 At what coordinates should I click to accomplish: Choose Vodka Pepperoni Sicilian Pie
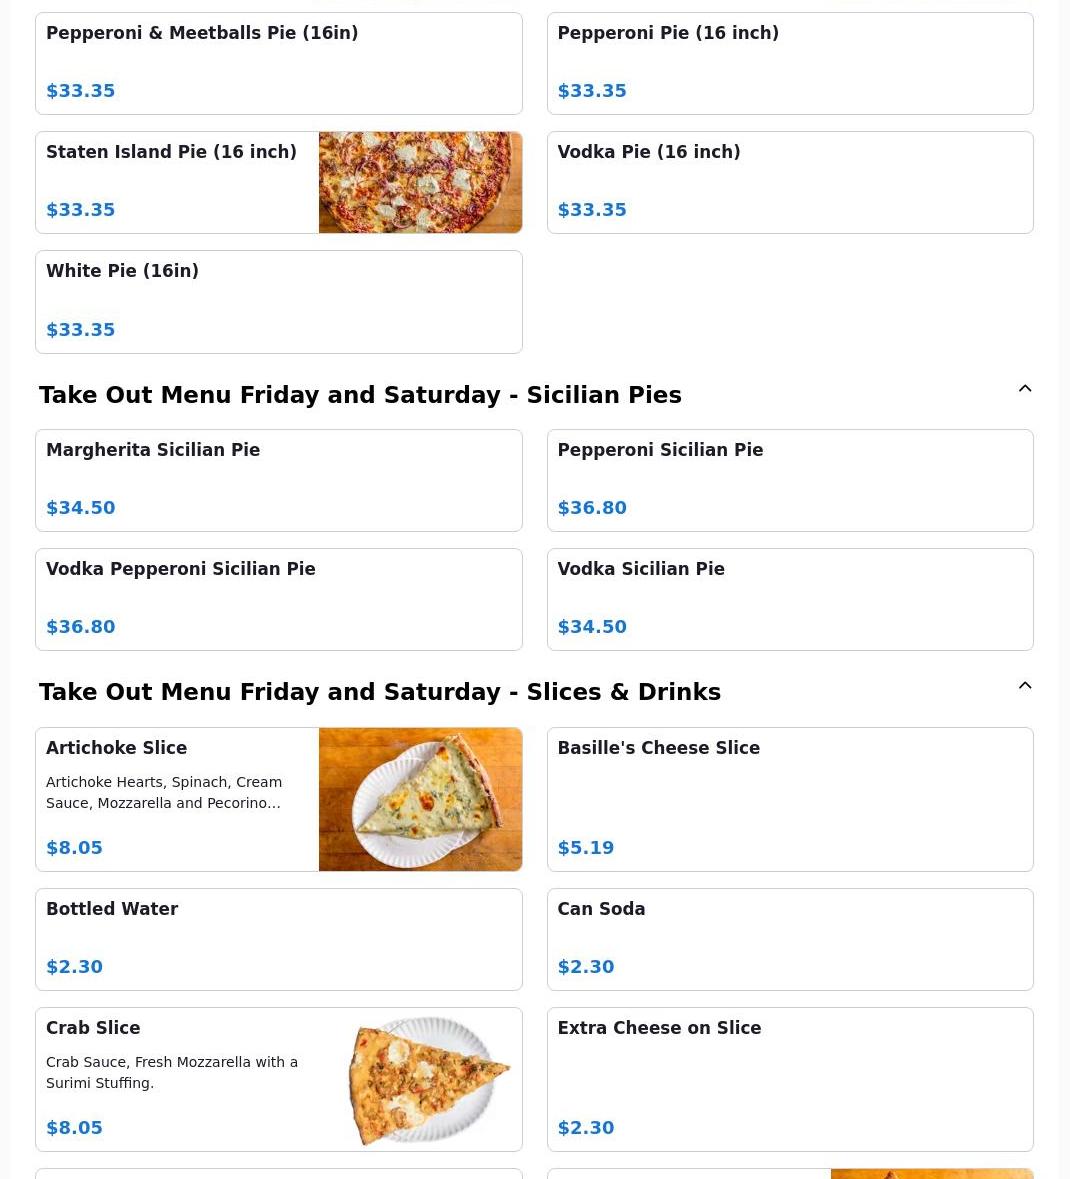pos(278,600)
